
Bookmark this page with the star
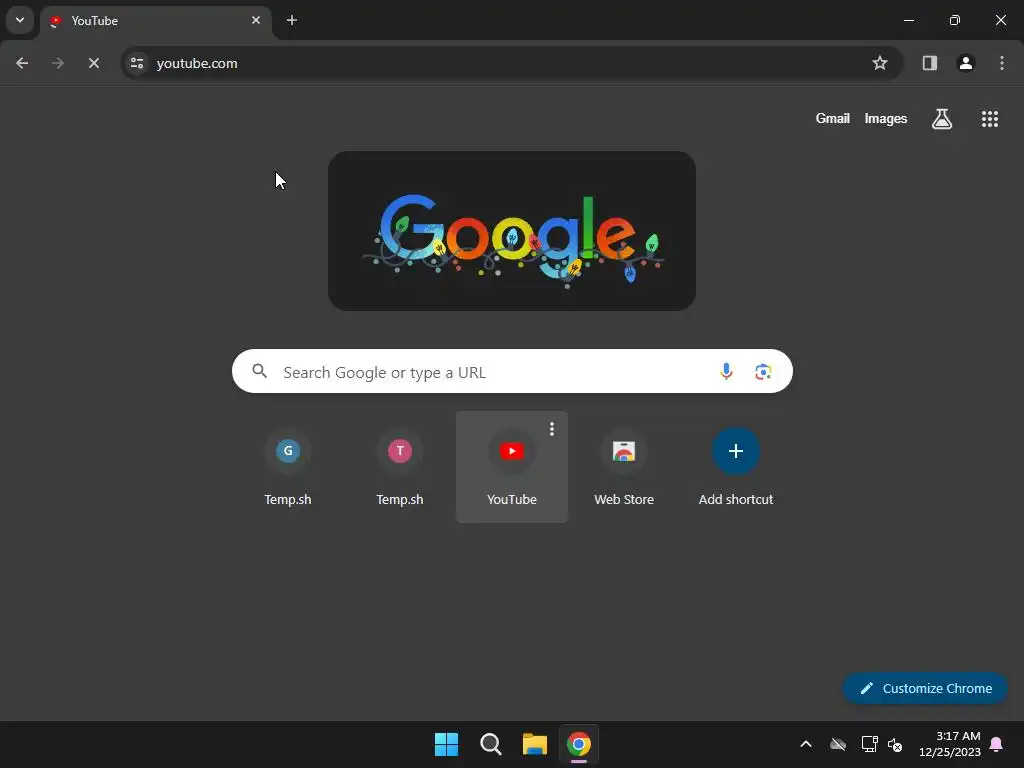pos(880,63)
